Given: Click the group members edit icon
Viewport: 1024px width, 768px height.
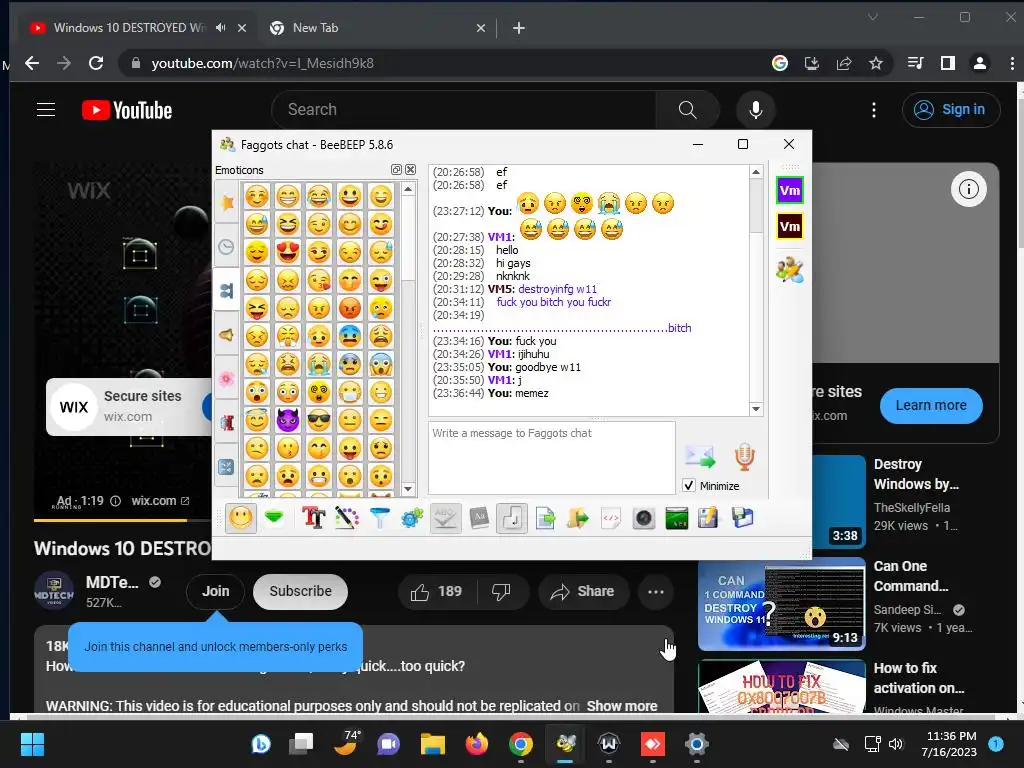Looking at the screenshot, I should click(x=790, y=270).
